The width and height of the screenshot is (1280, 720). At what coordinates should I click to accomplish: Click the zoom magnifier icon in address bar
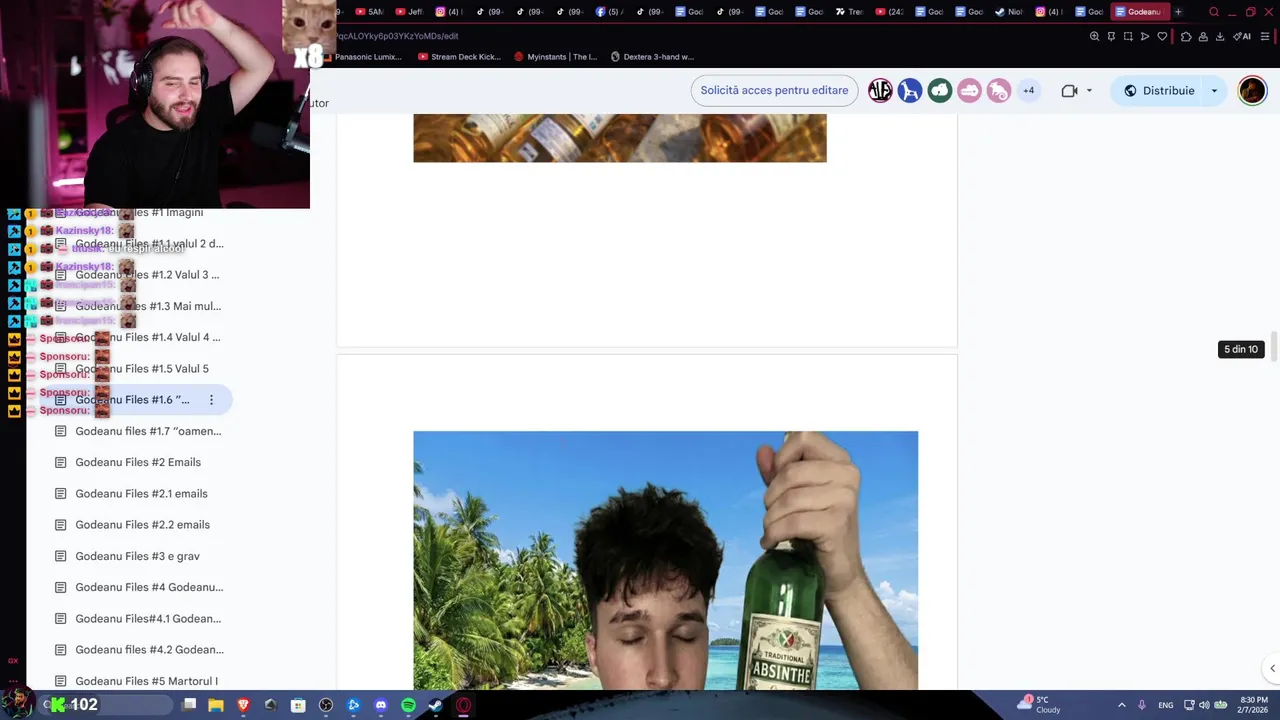point(1095,36)
